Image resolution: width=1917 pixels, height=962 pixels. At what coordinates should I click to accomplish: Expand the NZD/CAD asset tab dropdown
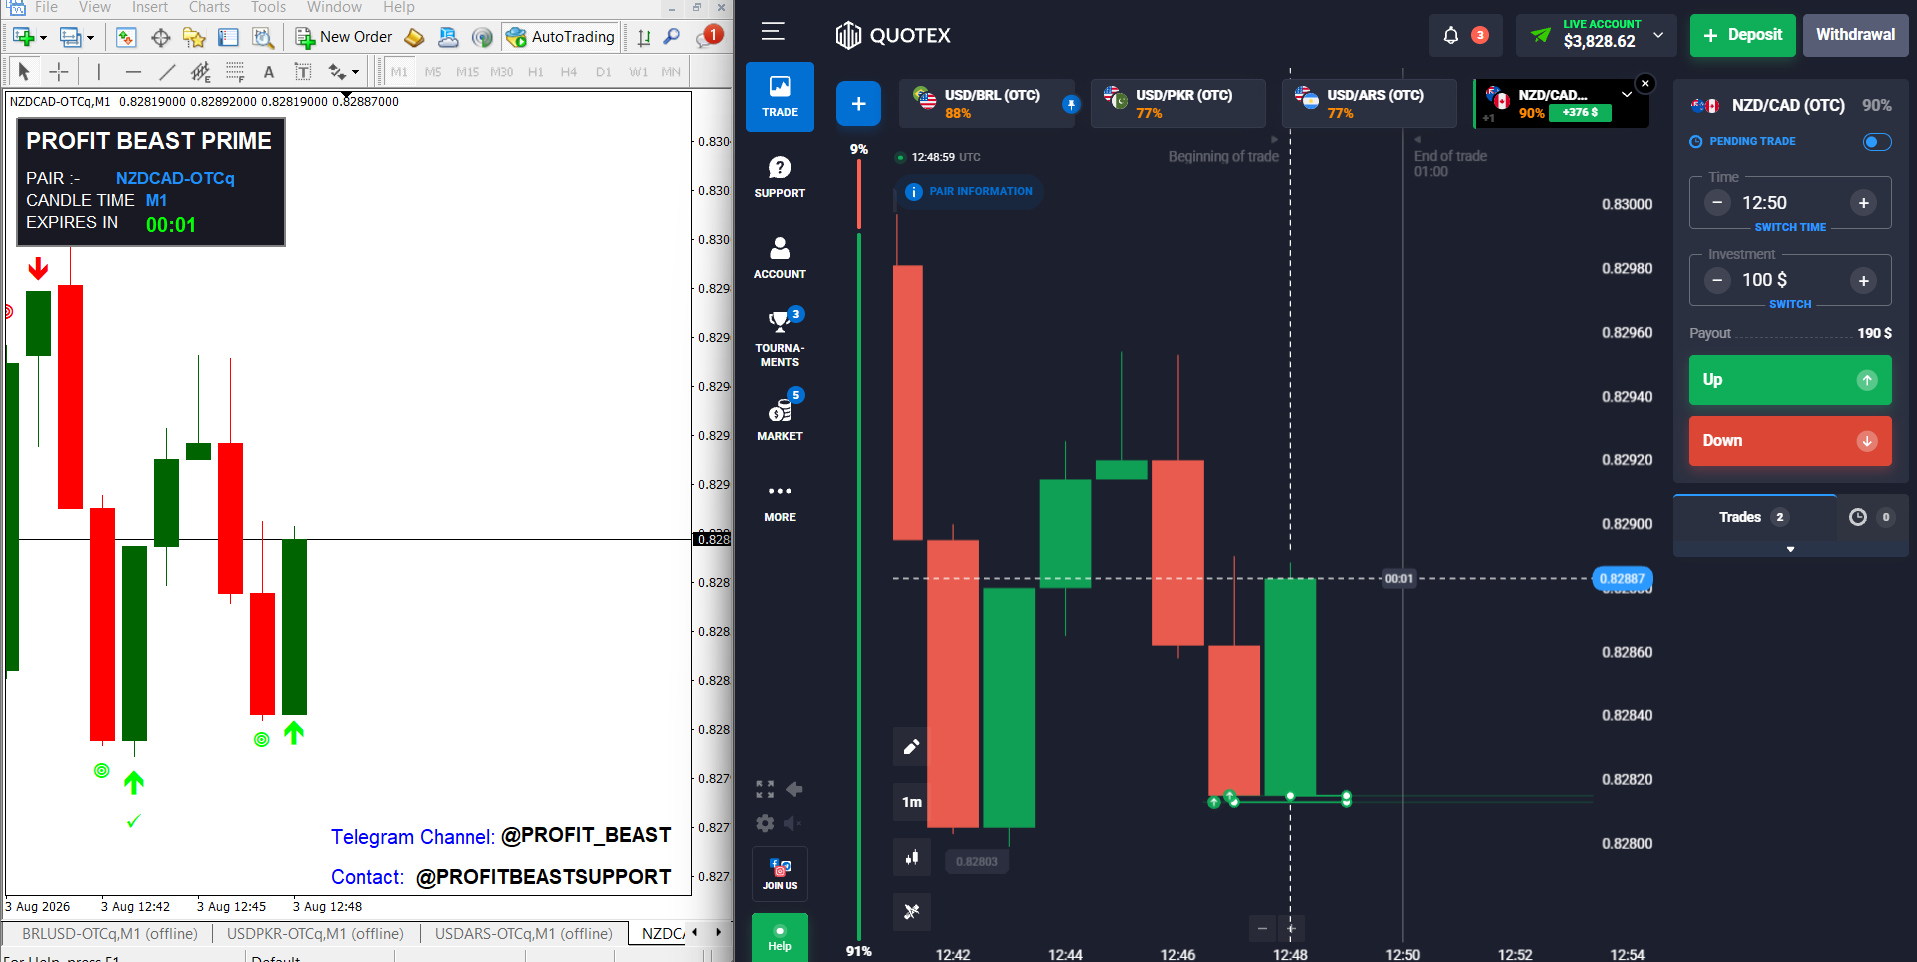point(1627,94)
